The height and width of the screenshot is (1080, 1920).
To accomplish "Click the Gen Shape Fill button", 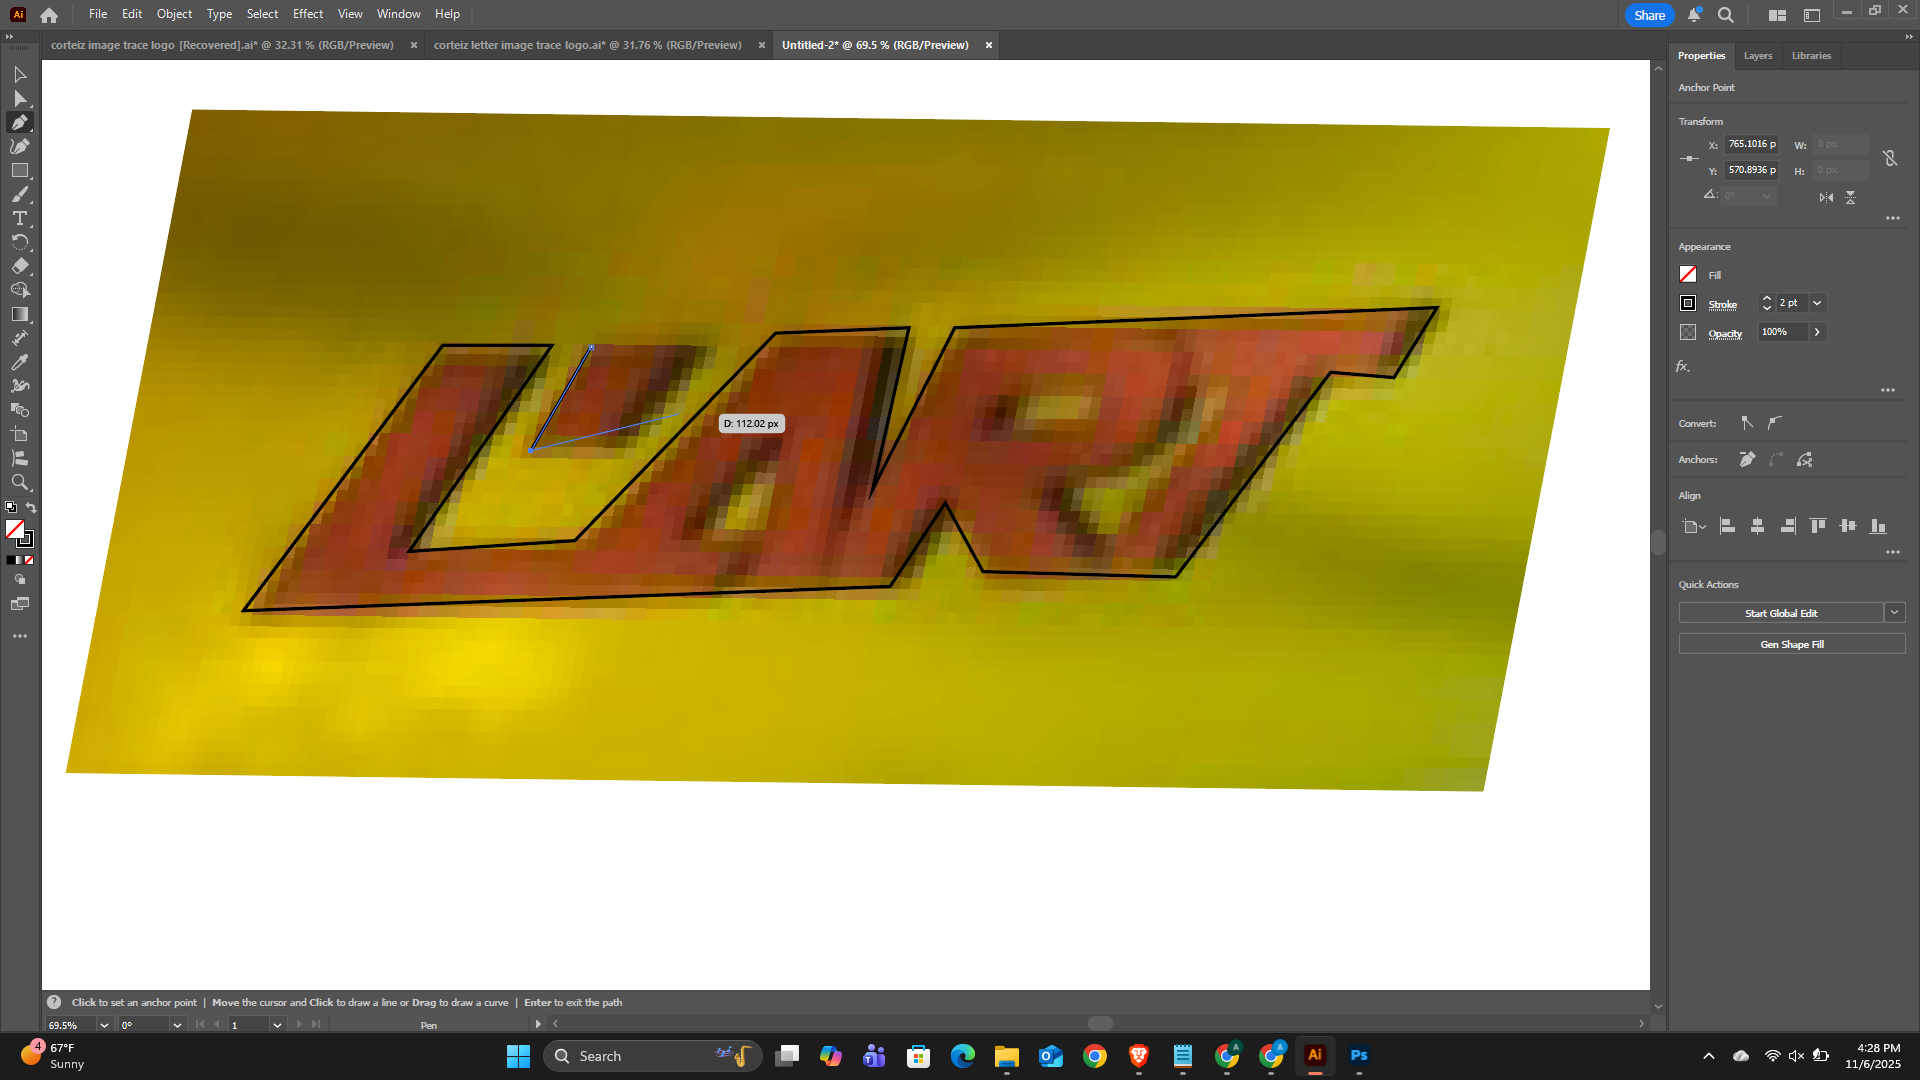I will pyautogui.click(x=1791, y=644).
